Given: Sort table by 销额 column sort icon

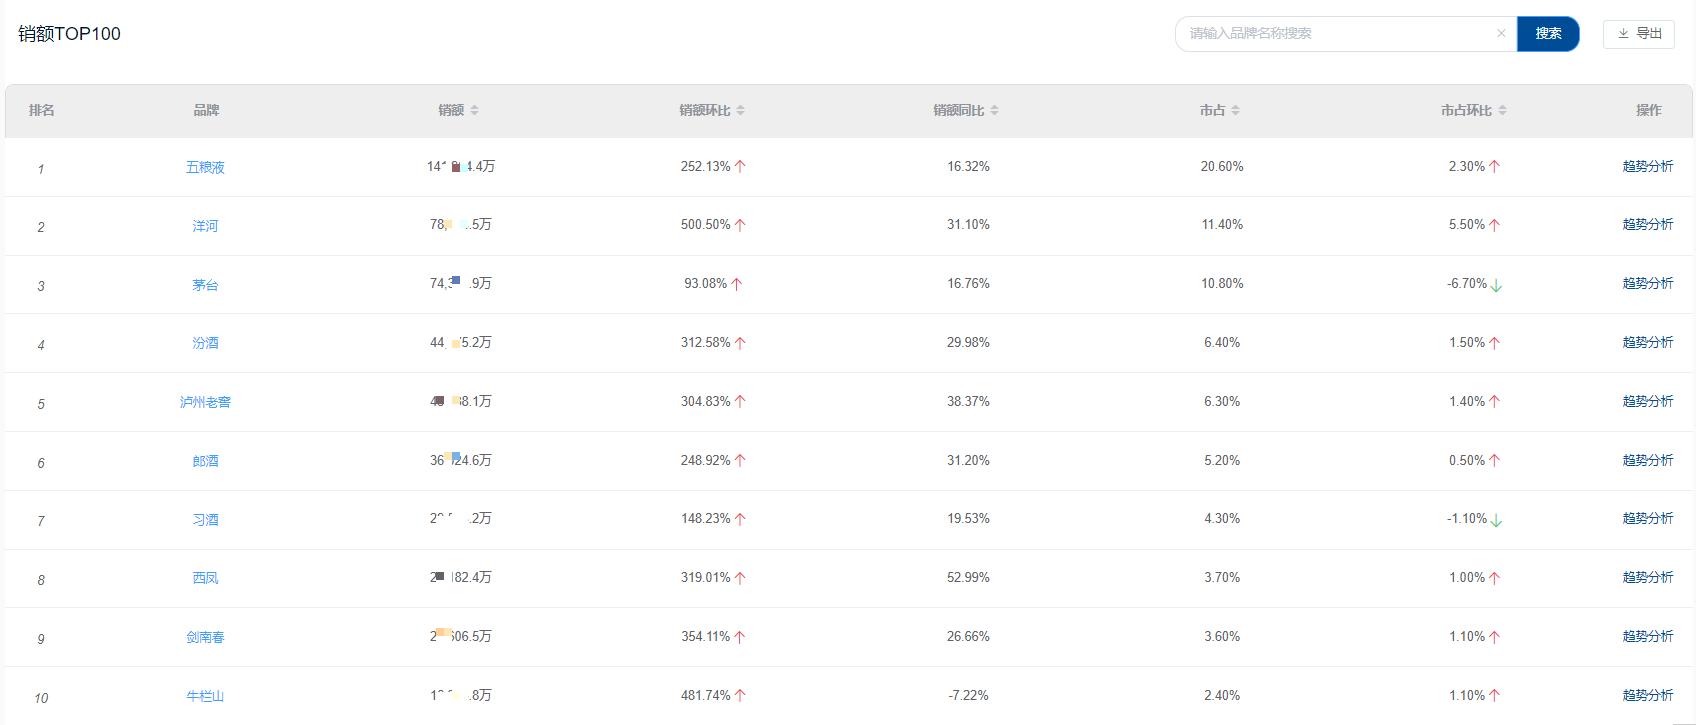Looking at the screenshot, I should (475, 111).
